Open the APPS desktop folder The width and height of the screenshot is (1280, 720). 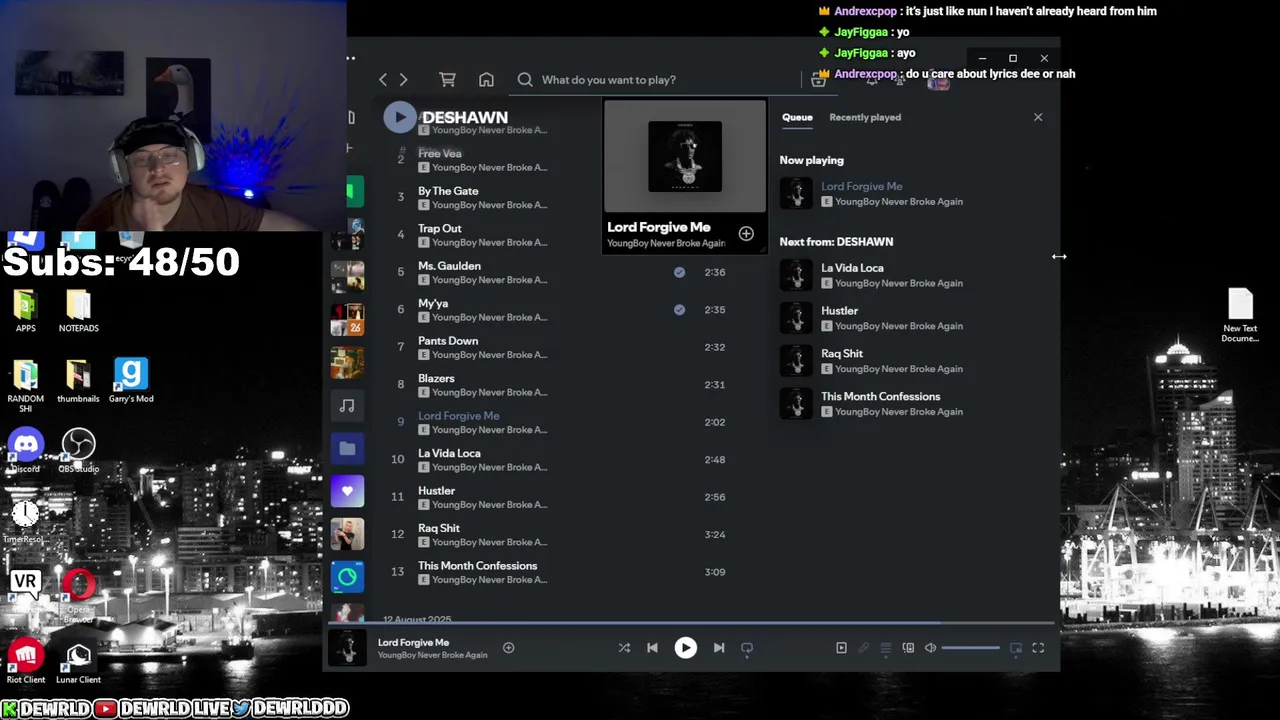26,310
